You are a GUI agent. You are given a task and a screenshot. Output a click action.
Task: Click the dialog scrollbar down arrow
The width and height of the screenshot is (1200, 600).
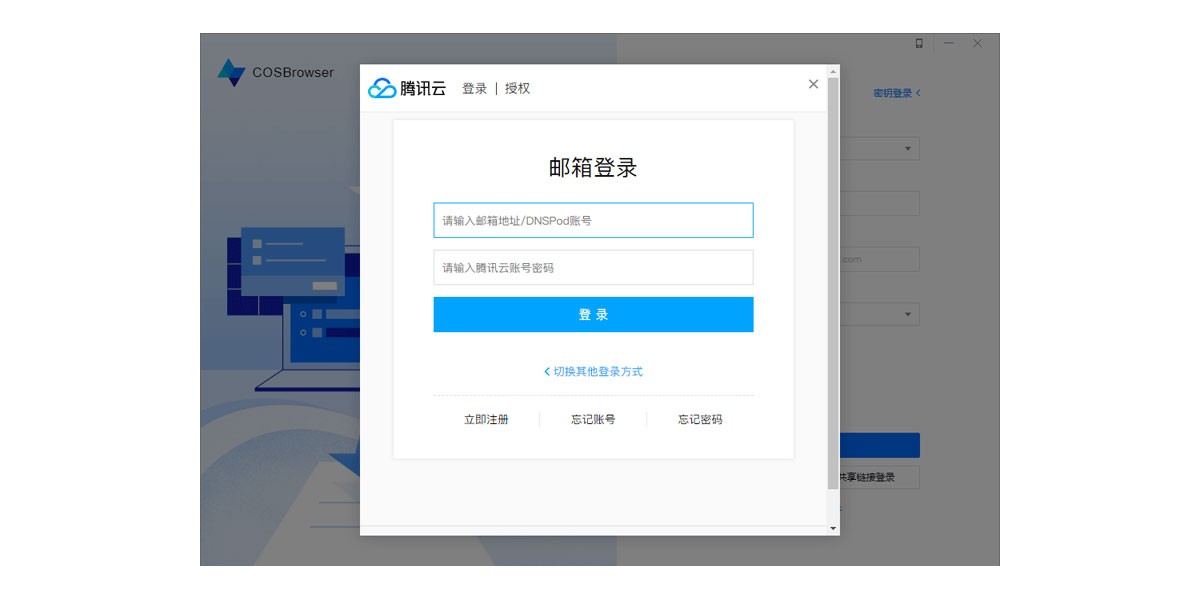833,527
